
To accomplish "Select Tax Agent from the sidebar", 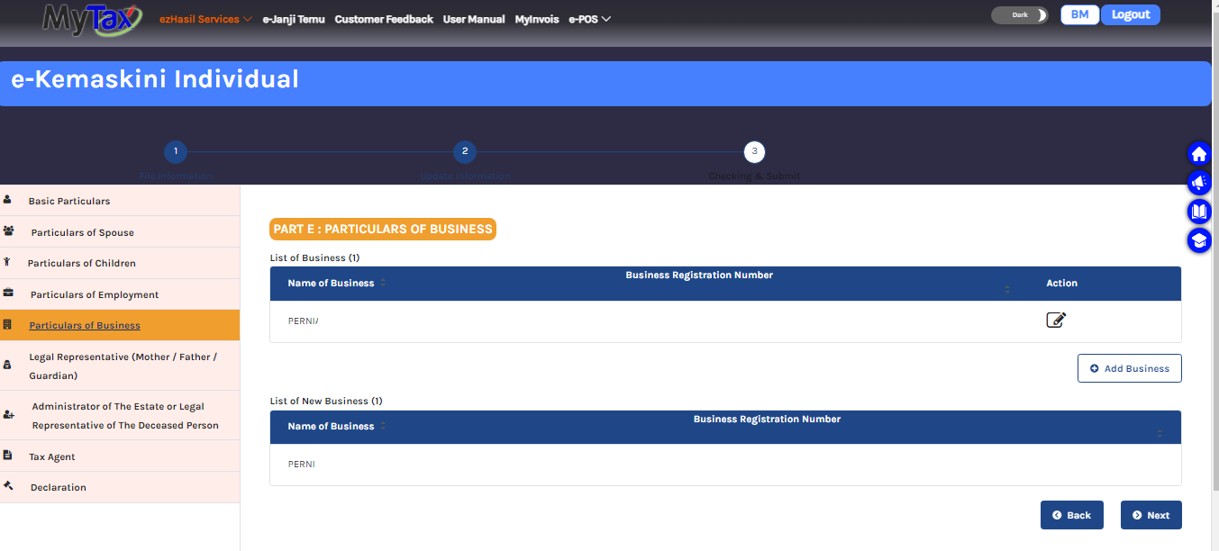I will [x=52, y=456].
